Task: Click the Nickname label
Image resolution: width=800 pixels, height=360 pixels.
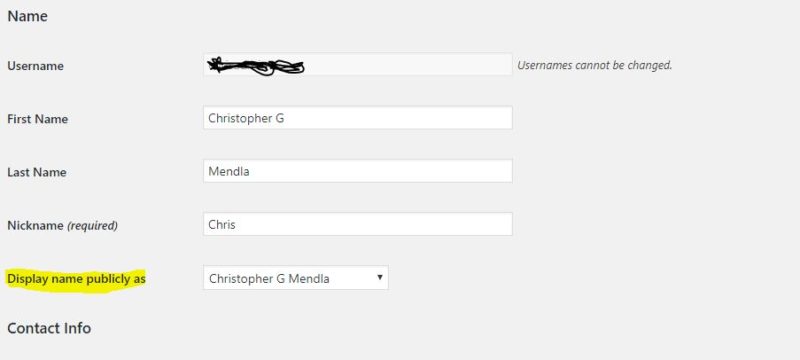Action: point(35,225)
